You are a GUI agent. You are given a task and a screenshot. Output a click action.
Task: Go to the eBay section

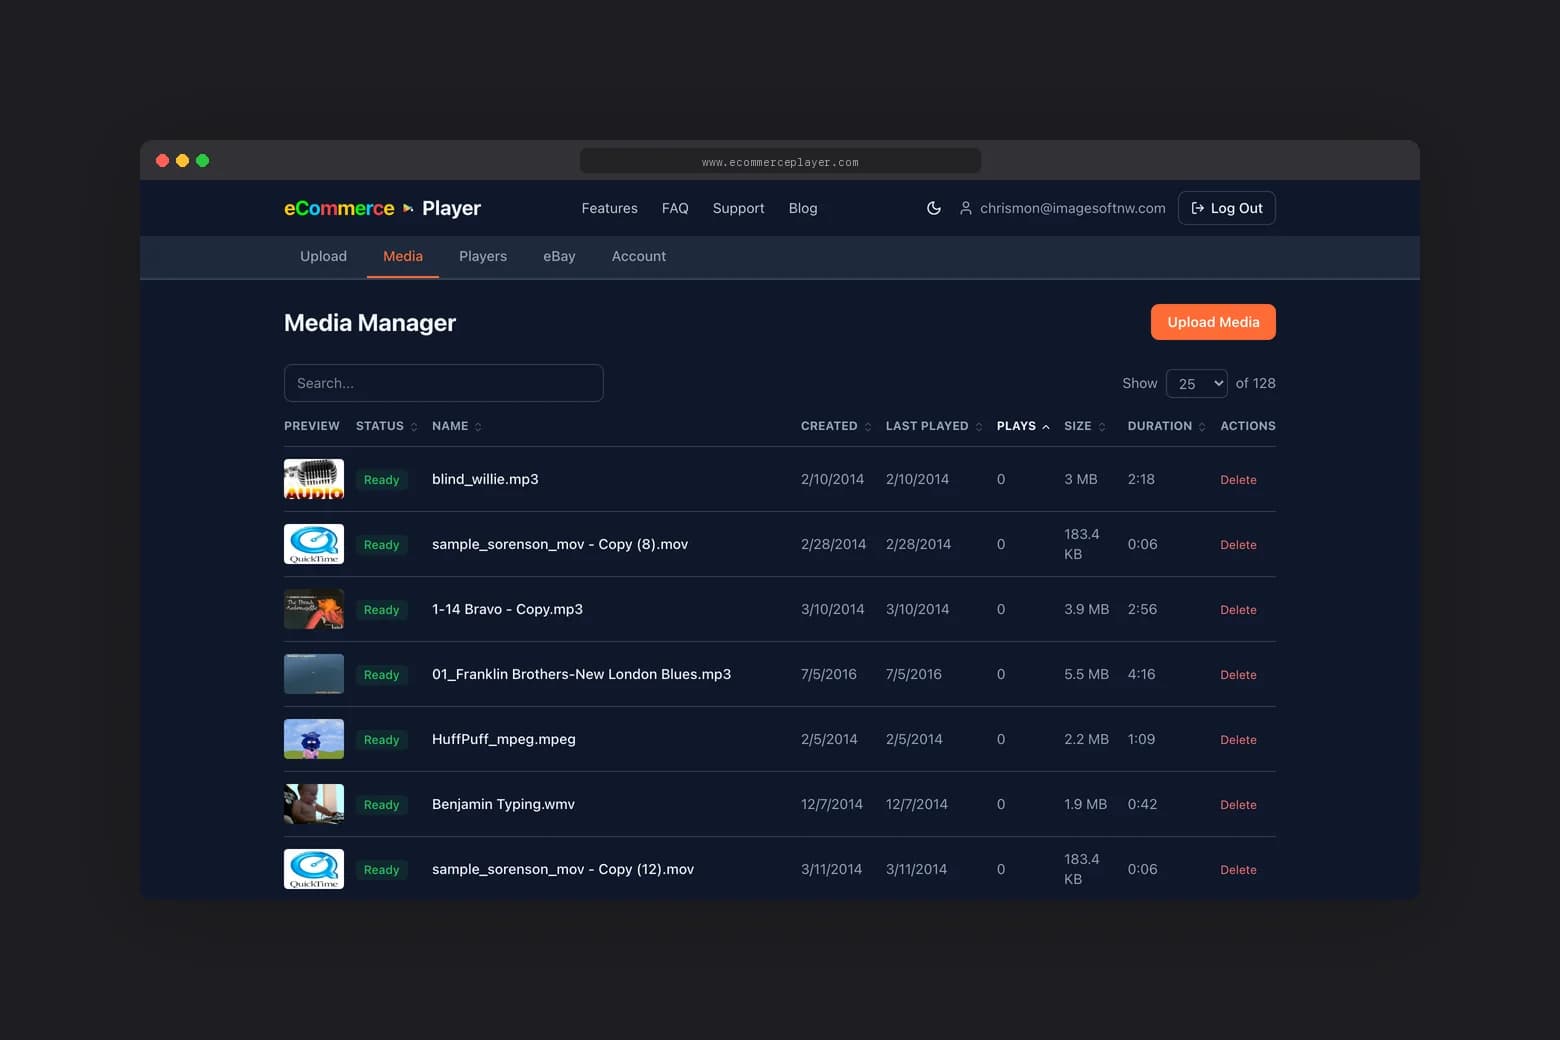pos(559,256)
